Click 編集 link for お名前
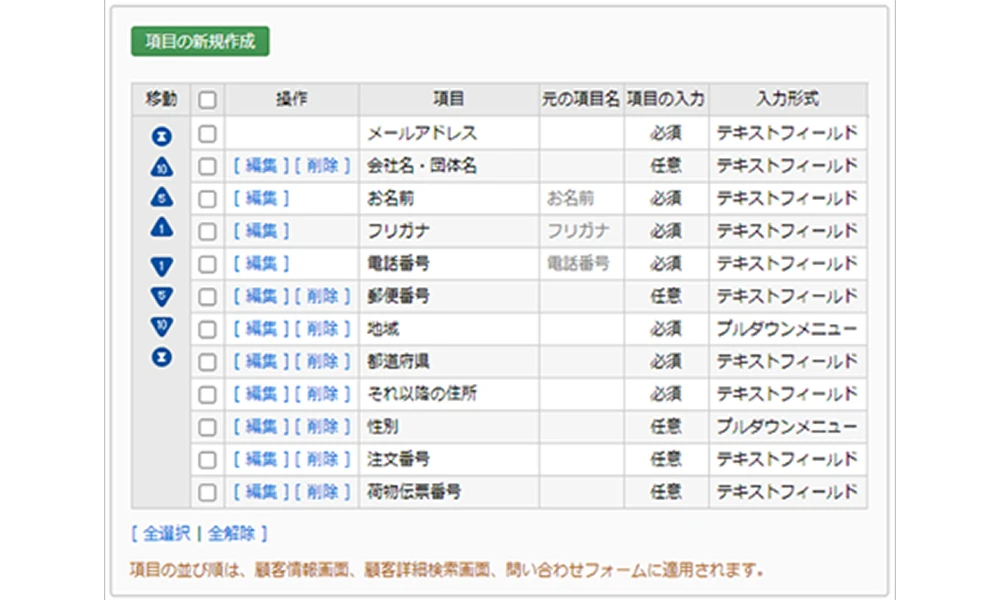The width and height of the screenshot is (1000, 600). click(x=261, y=198)
